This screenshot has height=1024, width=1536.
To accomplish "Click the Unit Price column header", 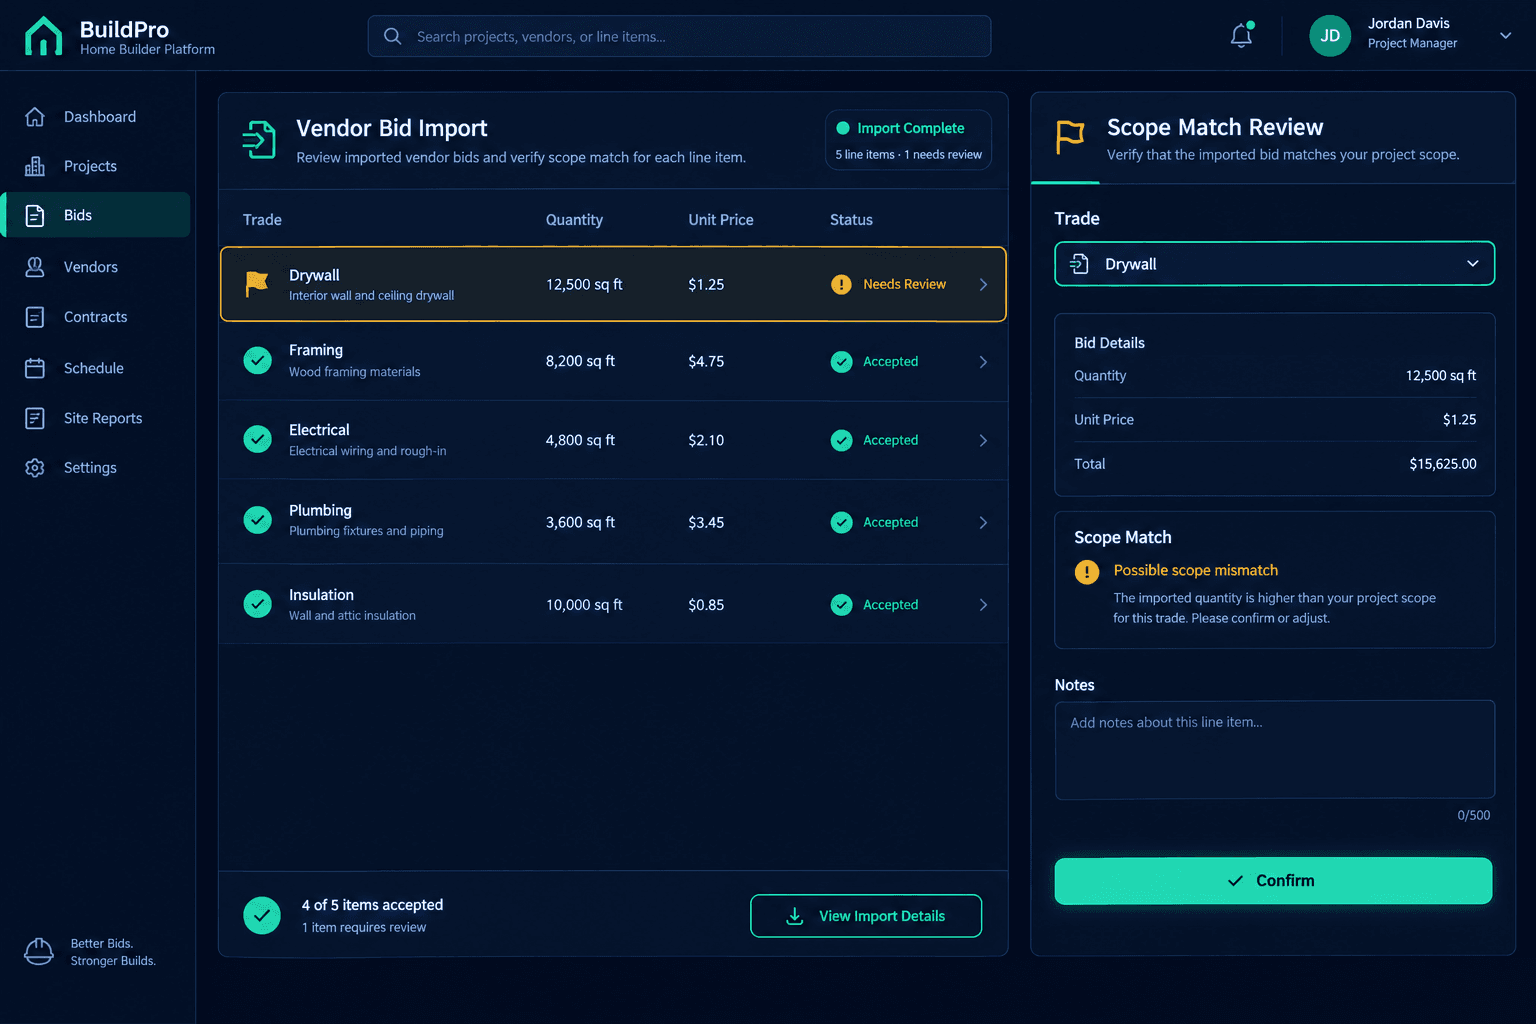I will 721,220.
